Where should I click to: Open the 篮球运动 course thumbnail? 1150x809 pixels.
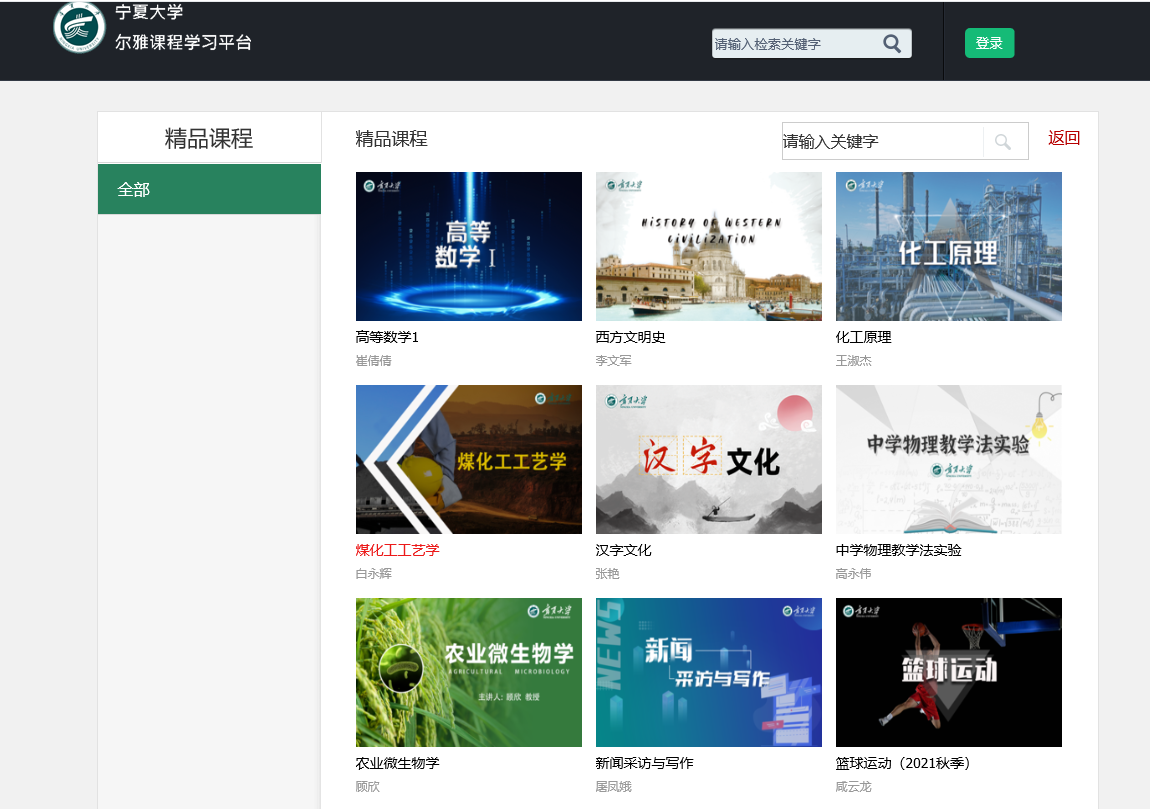point(948,672)
